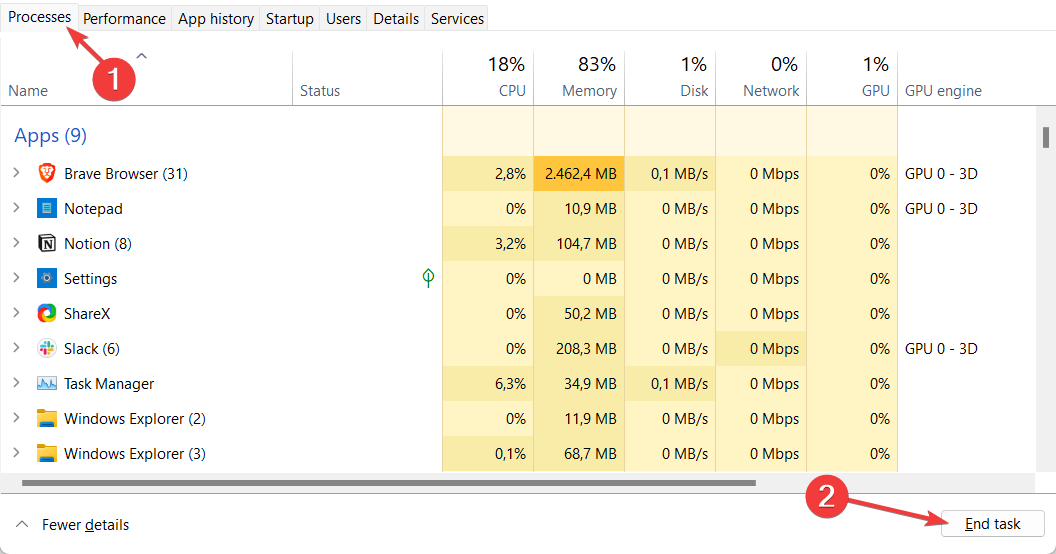Viewport: 1056px width, 554px height.
Task: Sort processes by Network column
Action: coord(760,78)
